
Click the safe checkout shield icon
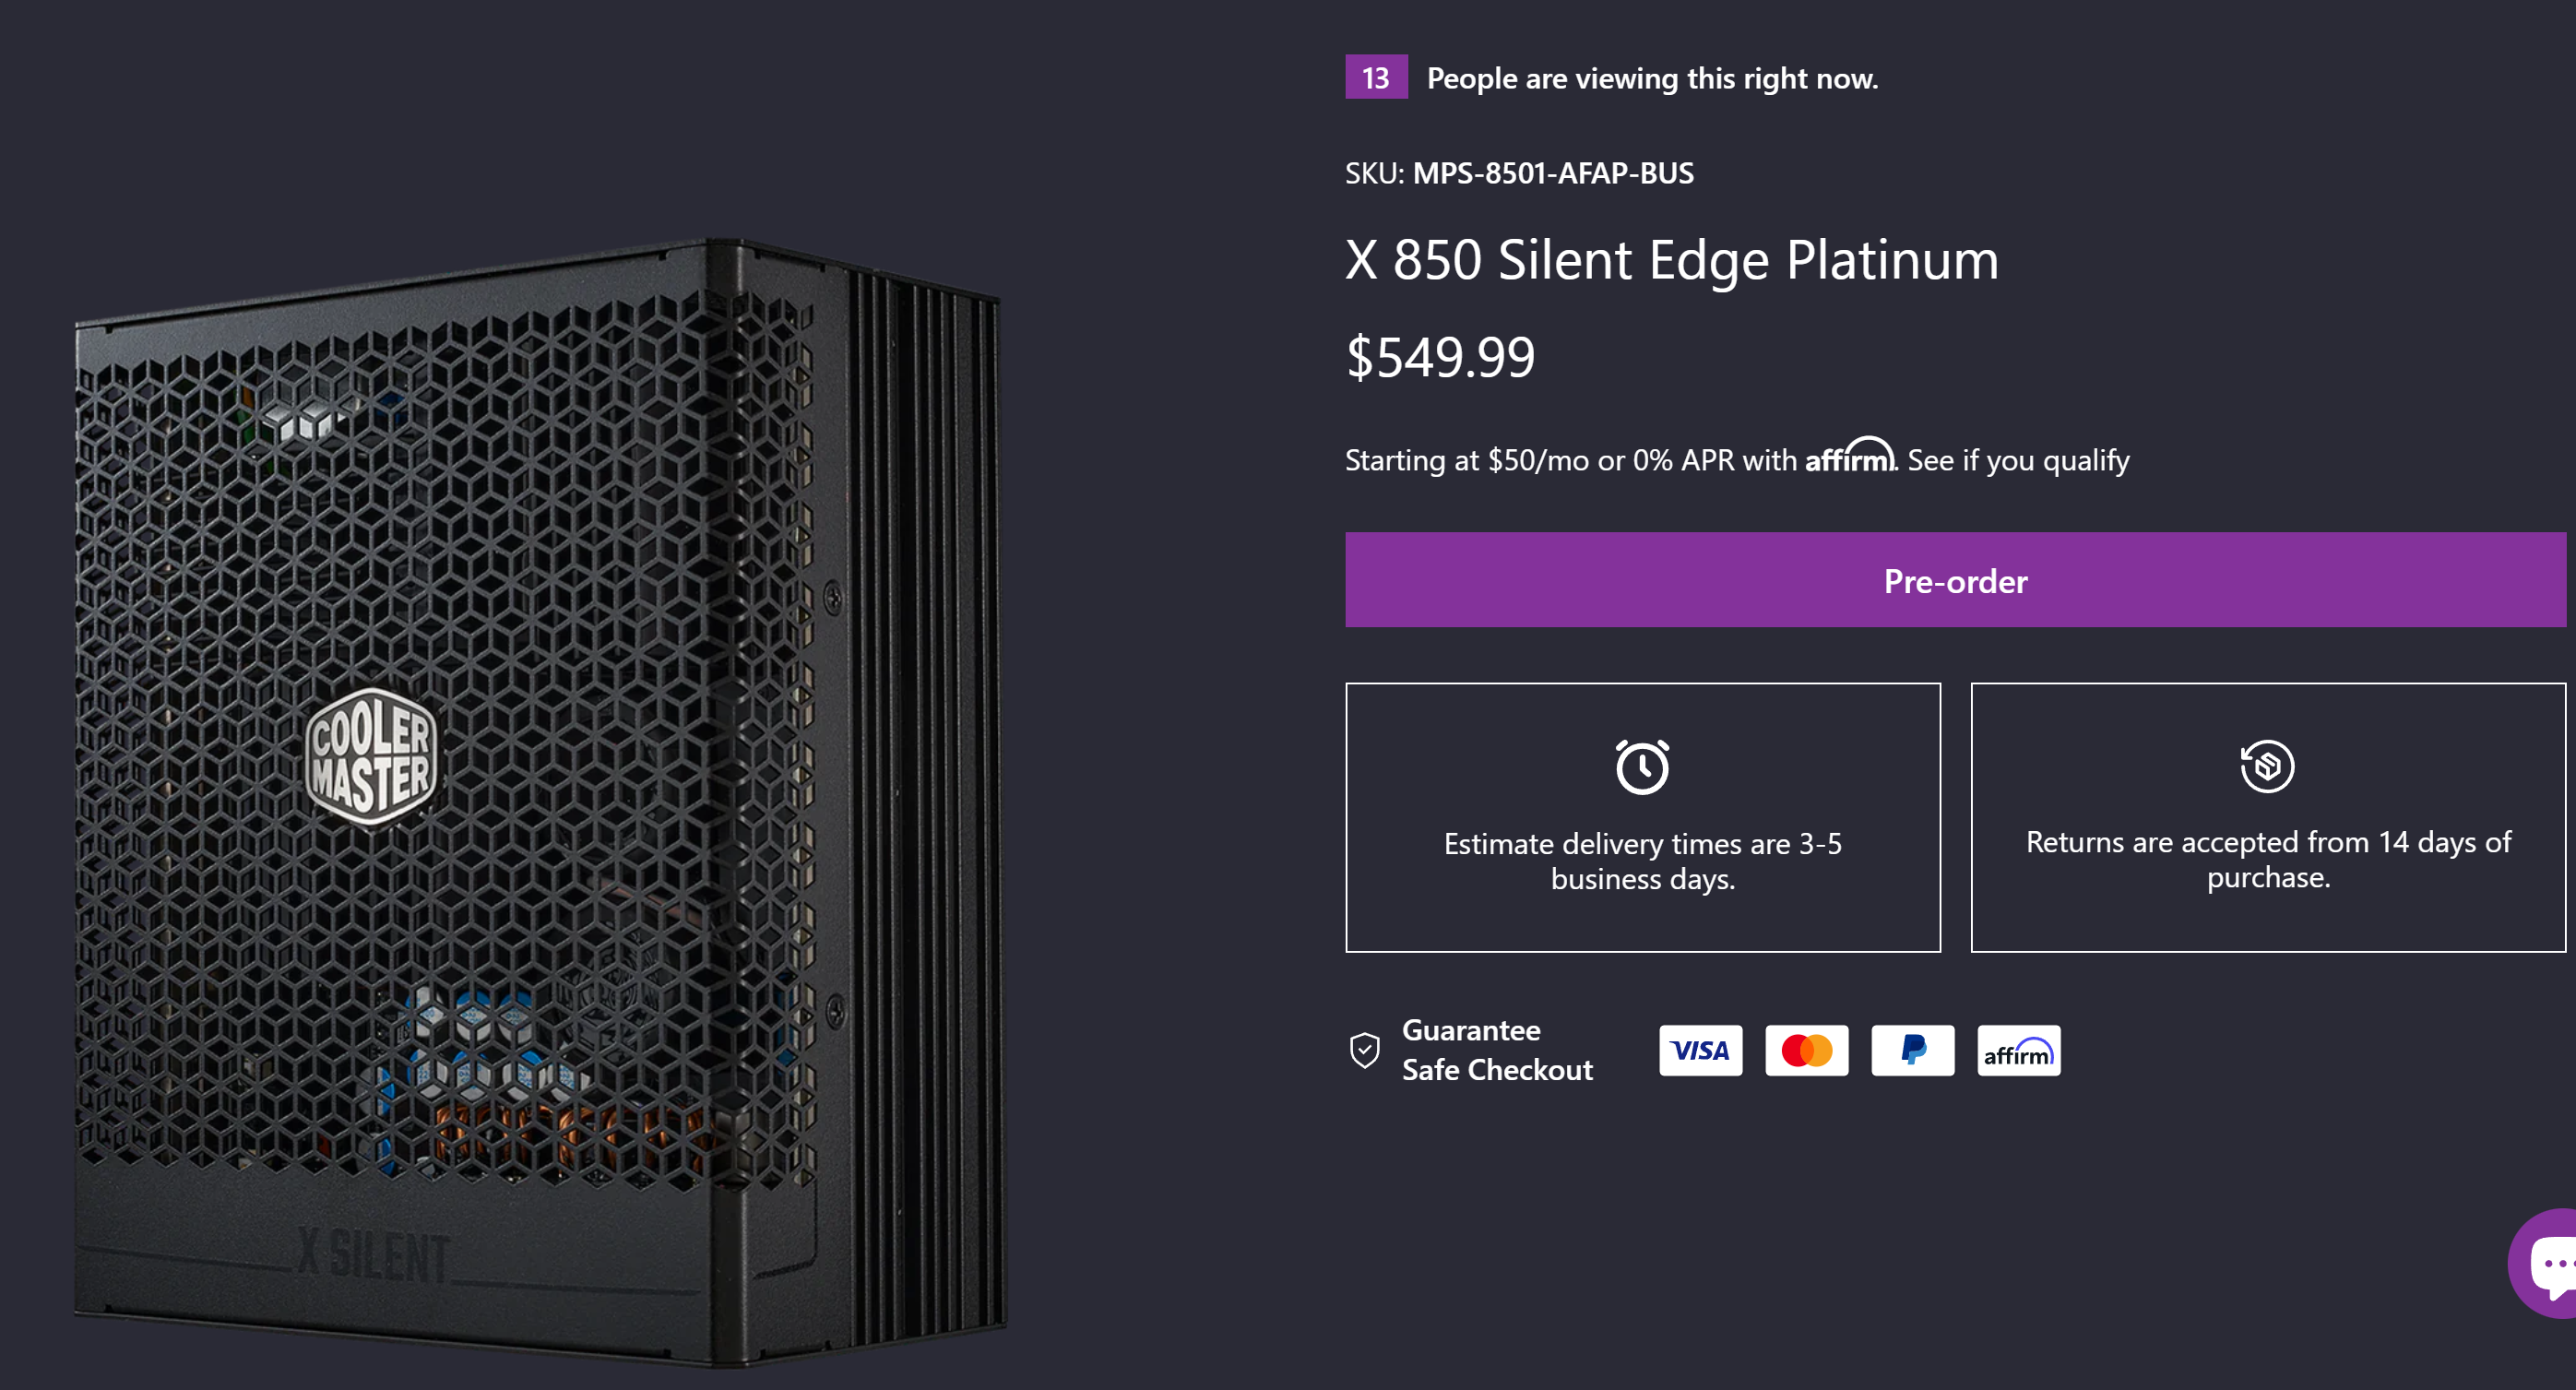1365,1050
